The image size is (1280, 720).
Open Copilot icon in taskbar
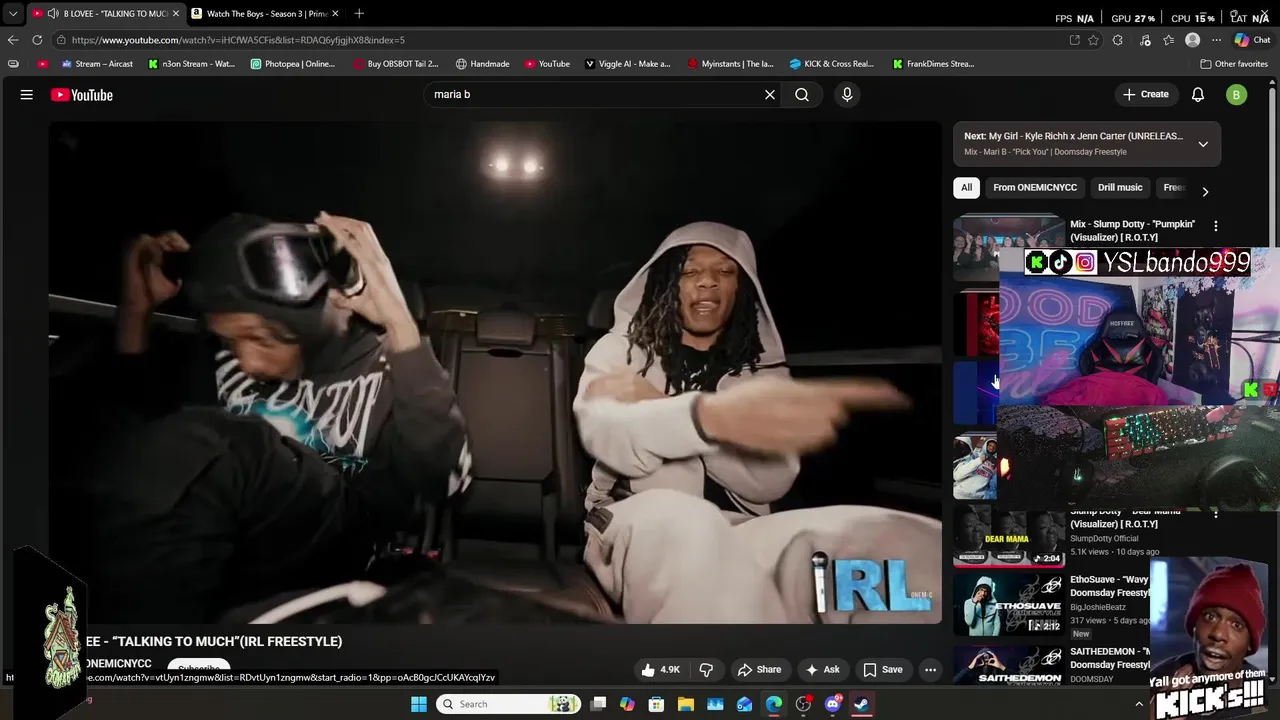(x=627, y=704)
